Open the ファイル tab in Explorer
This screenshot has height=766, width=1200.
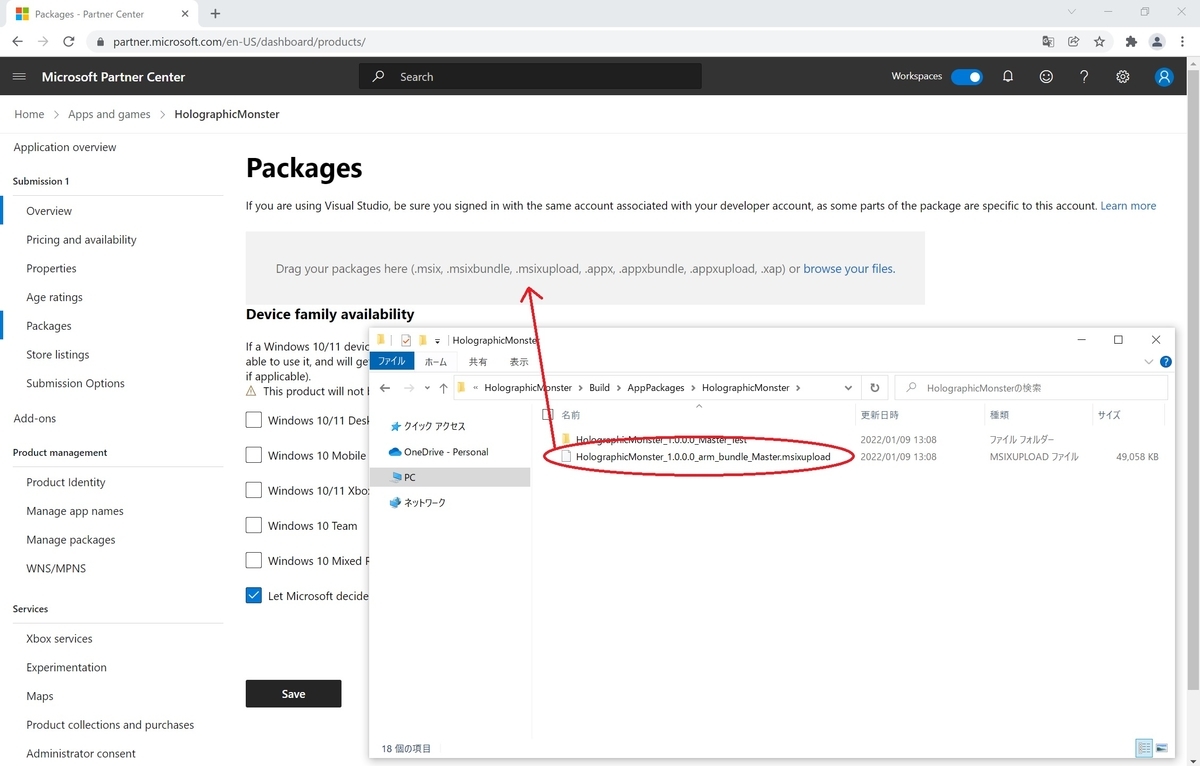click(391, 362)
